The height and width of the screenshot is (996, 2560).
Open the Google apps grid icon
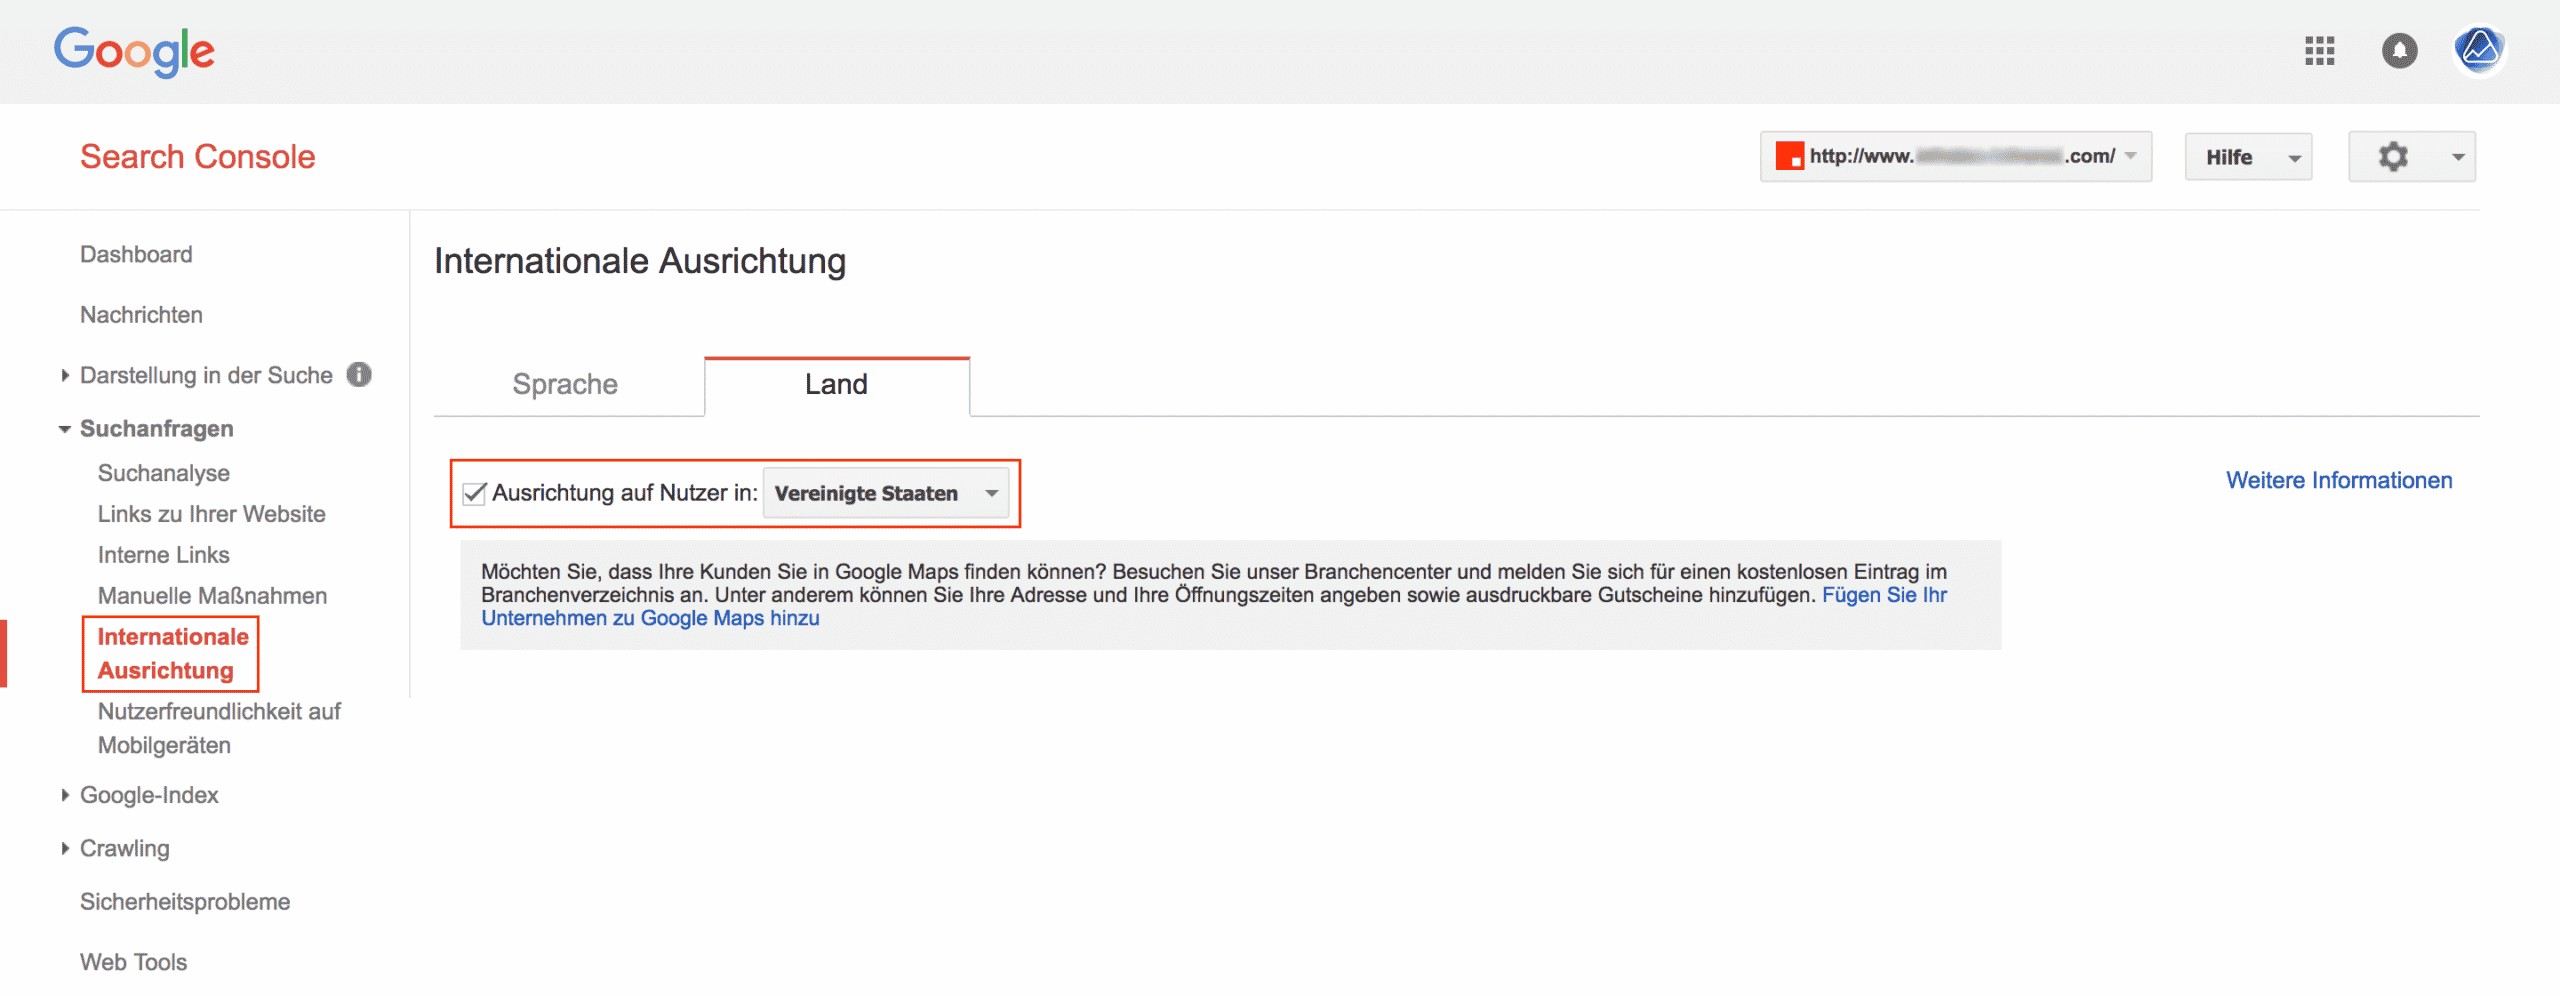point(2319,51)
